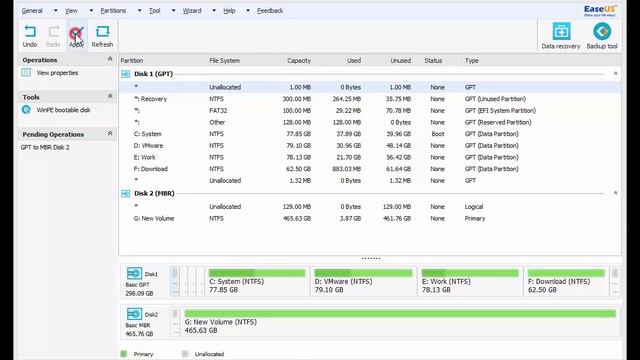
Task: Click the WinPE bootable disk icon
Action: click(26, 110)
